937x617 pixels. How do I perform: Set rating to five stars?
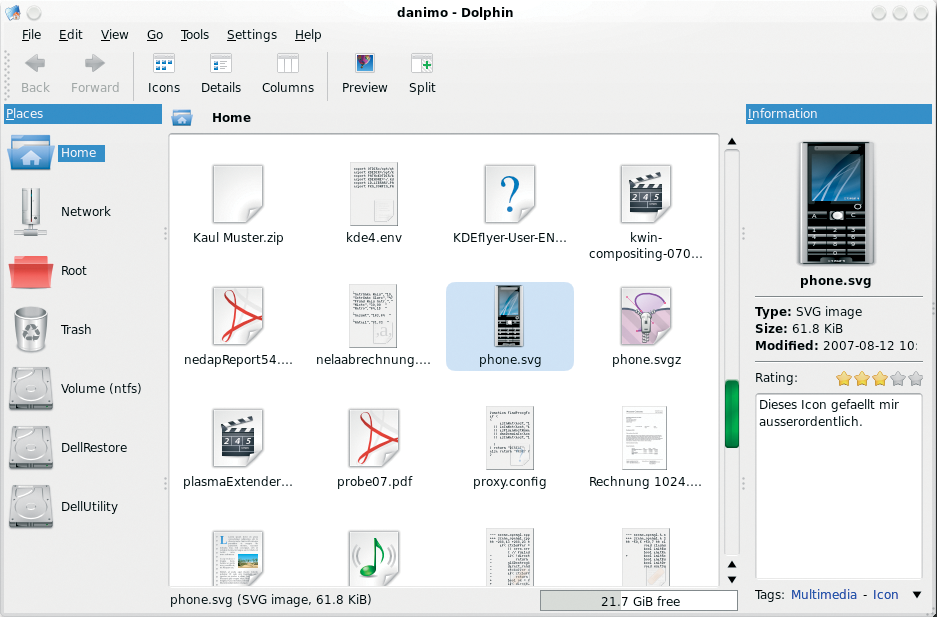tap(915, 378)
